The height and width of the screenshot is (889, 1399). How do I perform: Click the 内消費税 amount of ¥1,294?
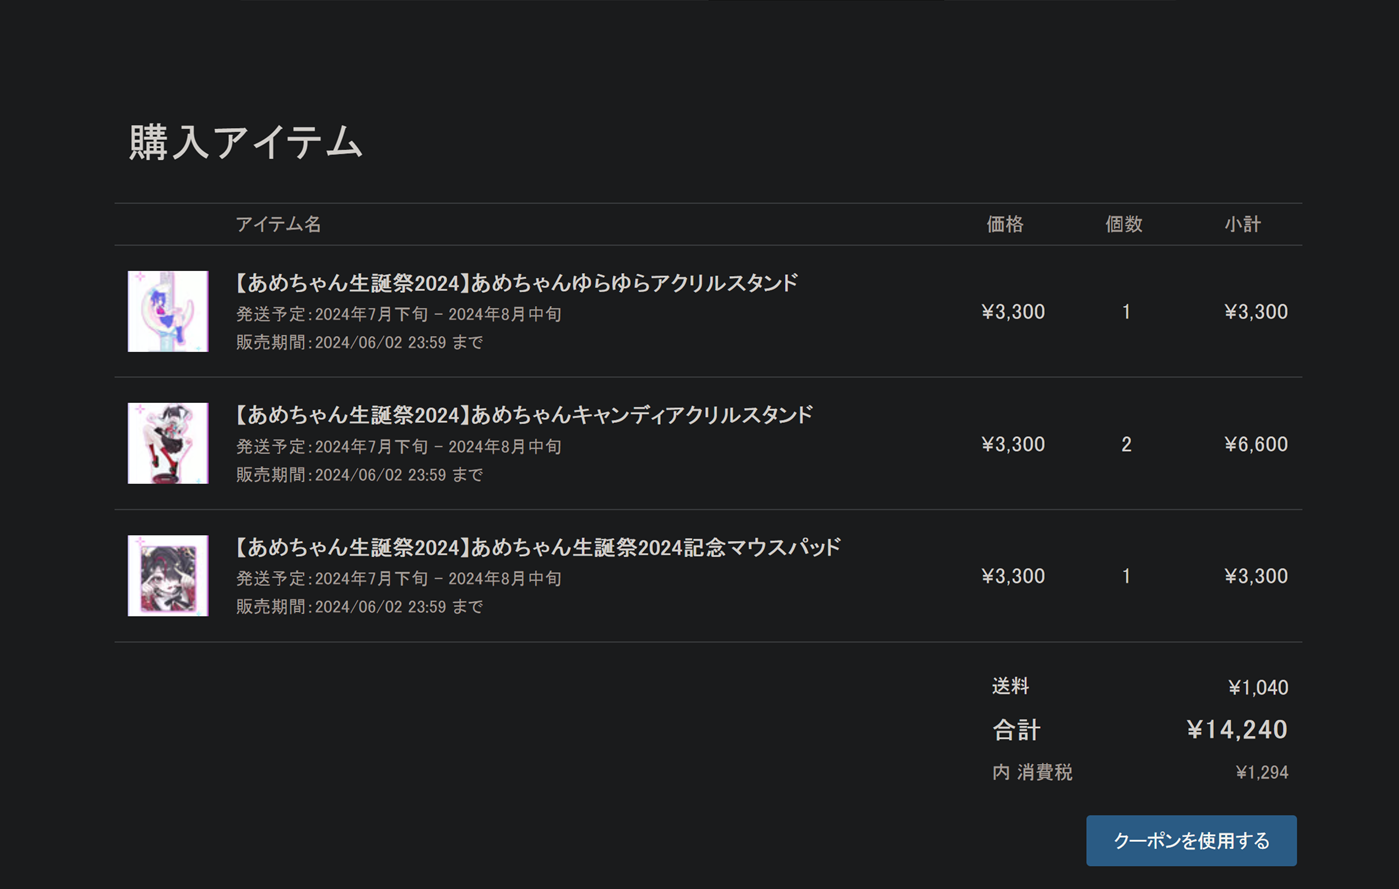[1261, 772]
